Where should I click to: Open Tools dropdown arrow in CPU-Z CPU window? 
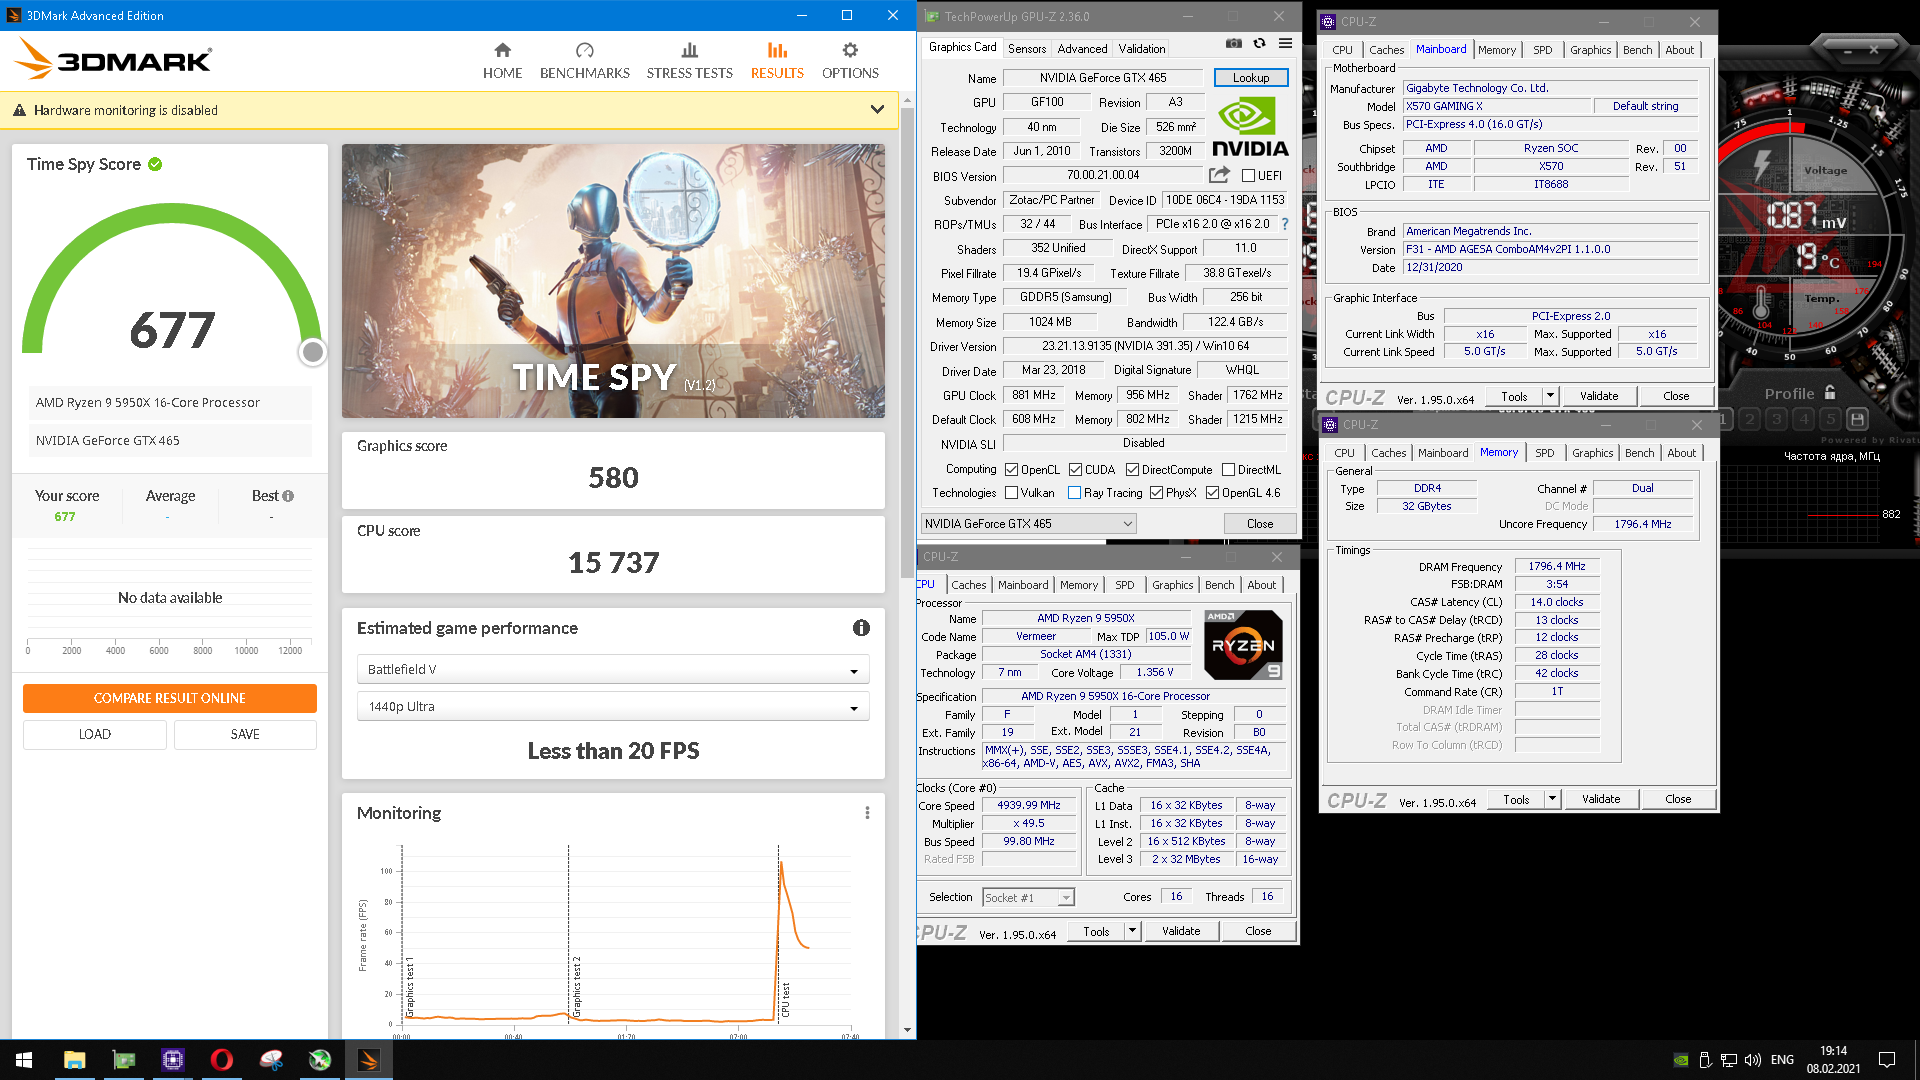pos(1132,931)
